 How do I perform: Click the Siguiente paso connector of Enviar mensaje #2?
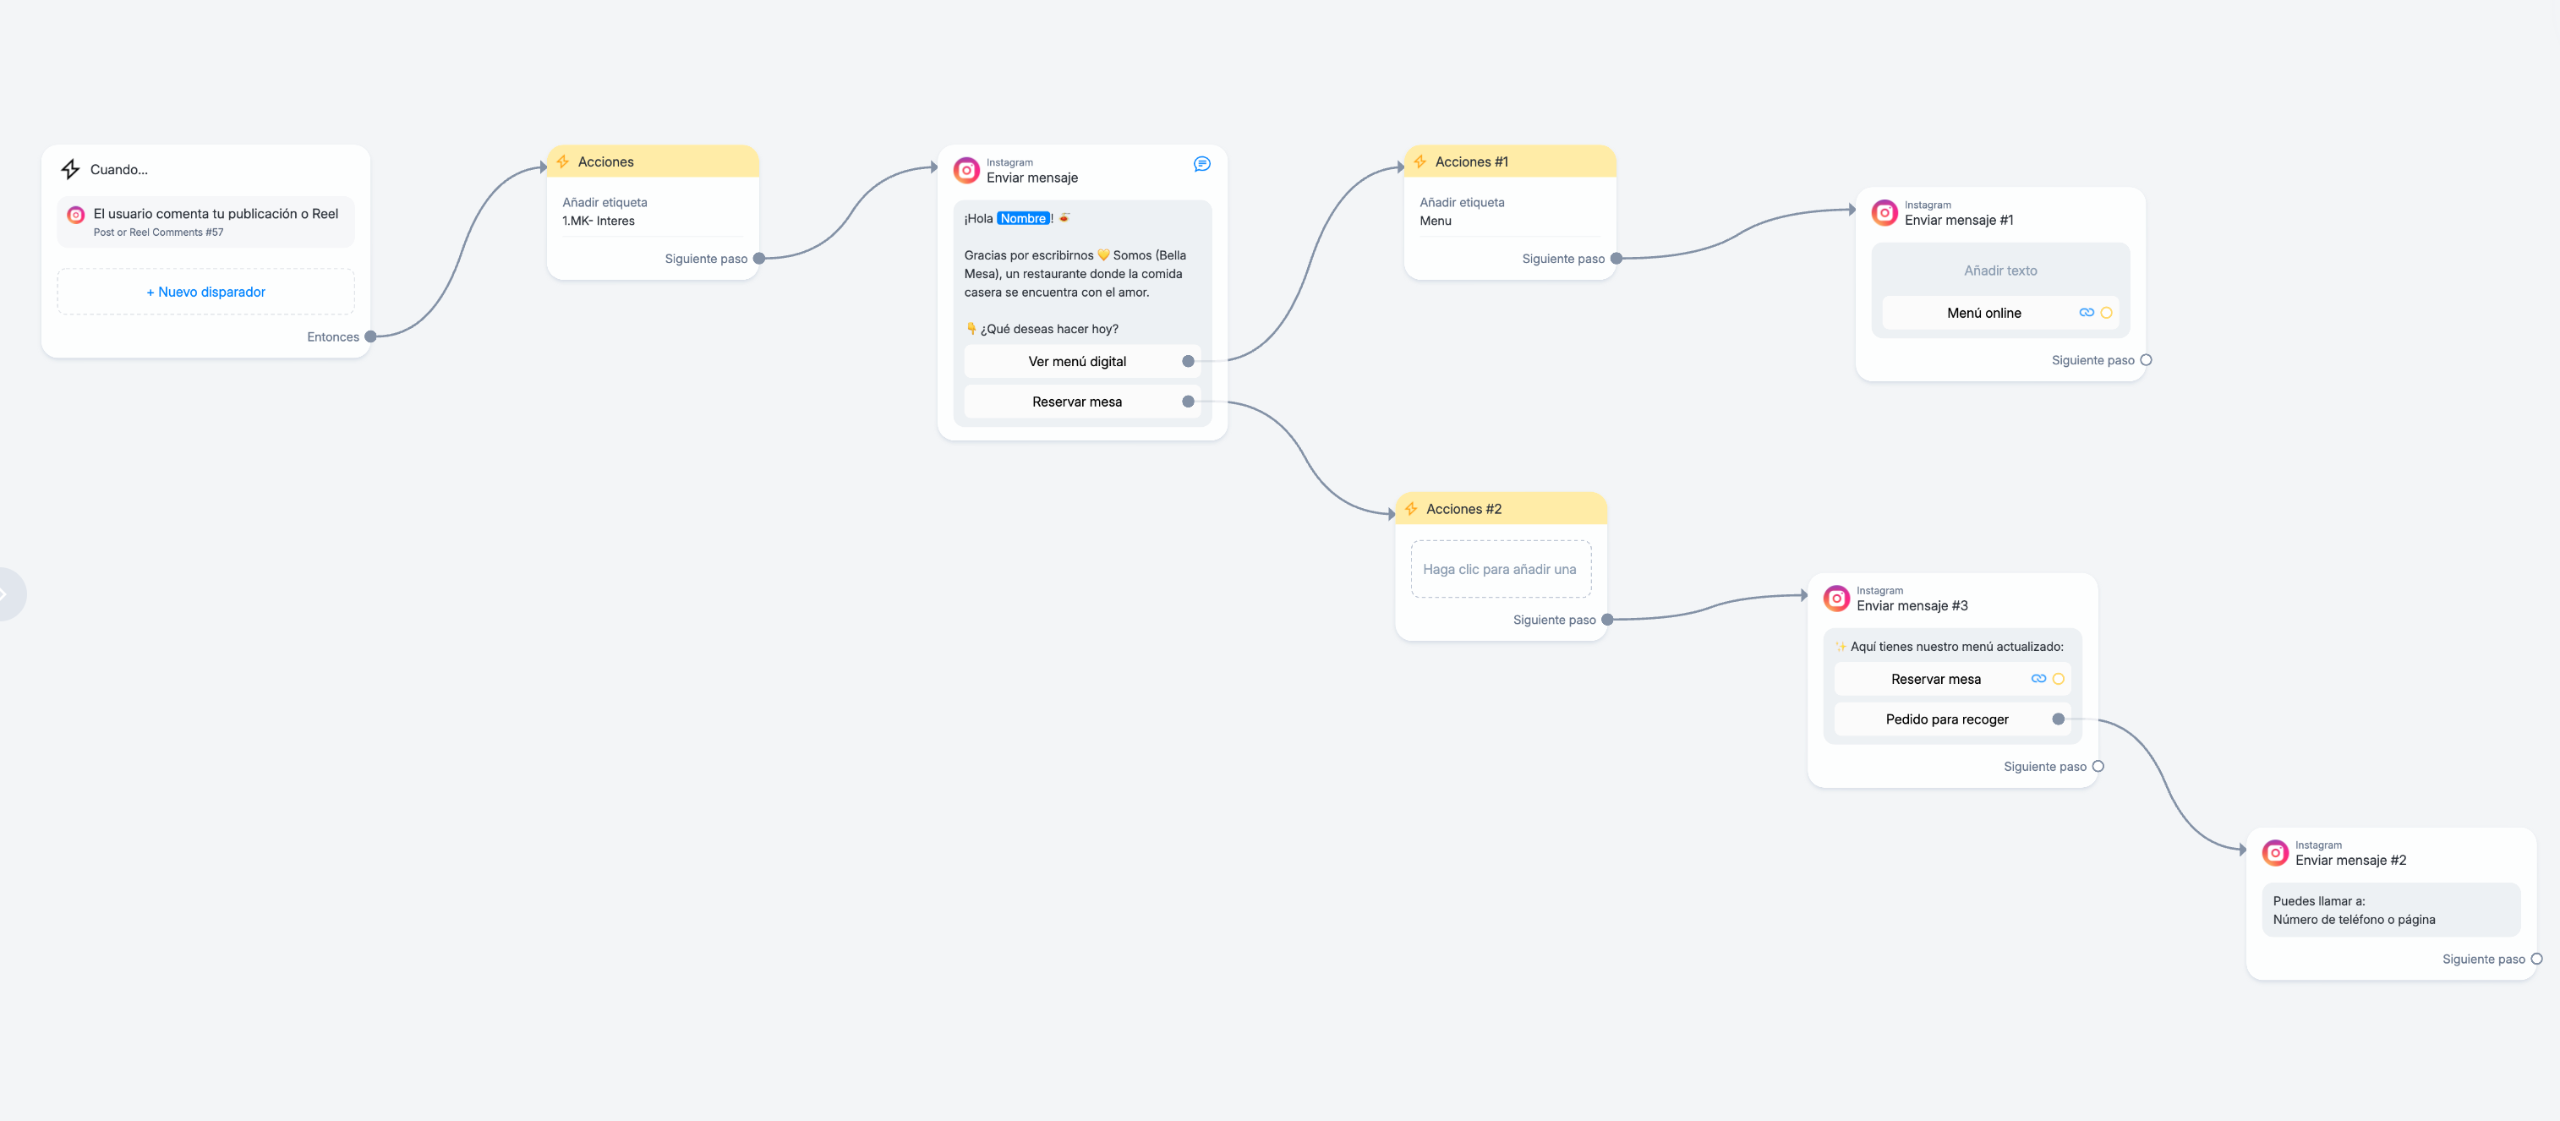pyautogui.click(x=2536, y=959)
